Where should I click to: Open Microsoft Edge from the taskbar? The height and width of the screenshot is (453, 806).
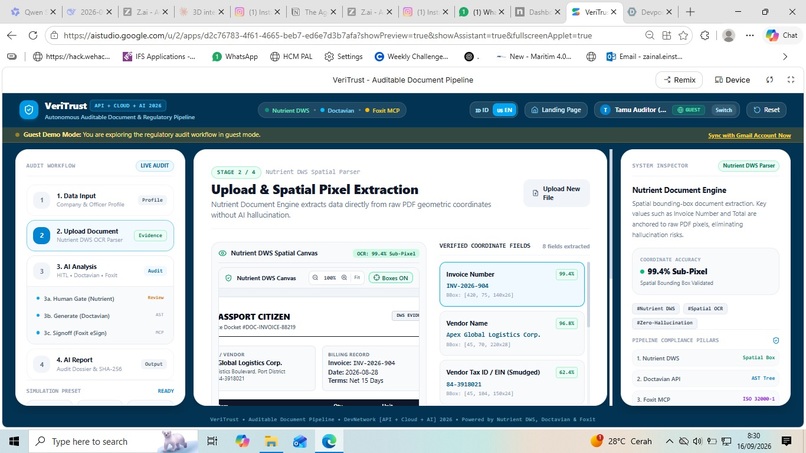click(329, 441)
